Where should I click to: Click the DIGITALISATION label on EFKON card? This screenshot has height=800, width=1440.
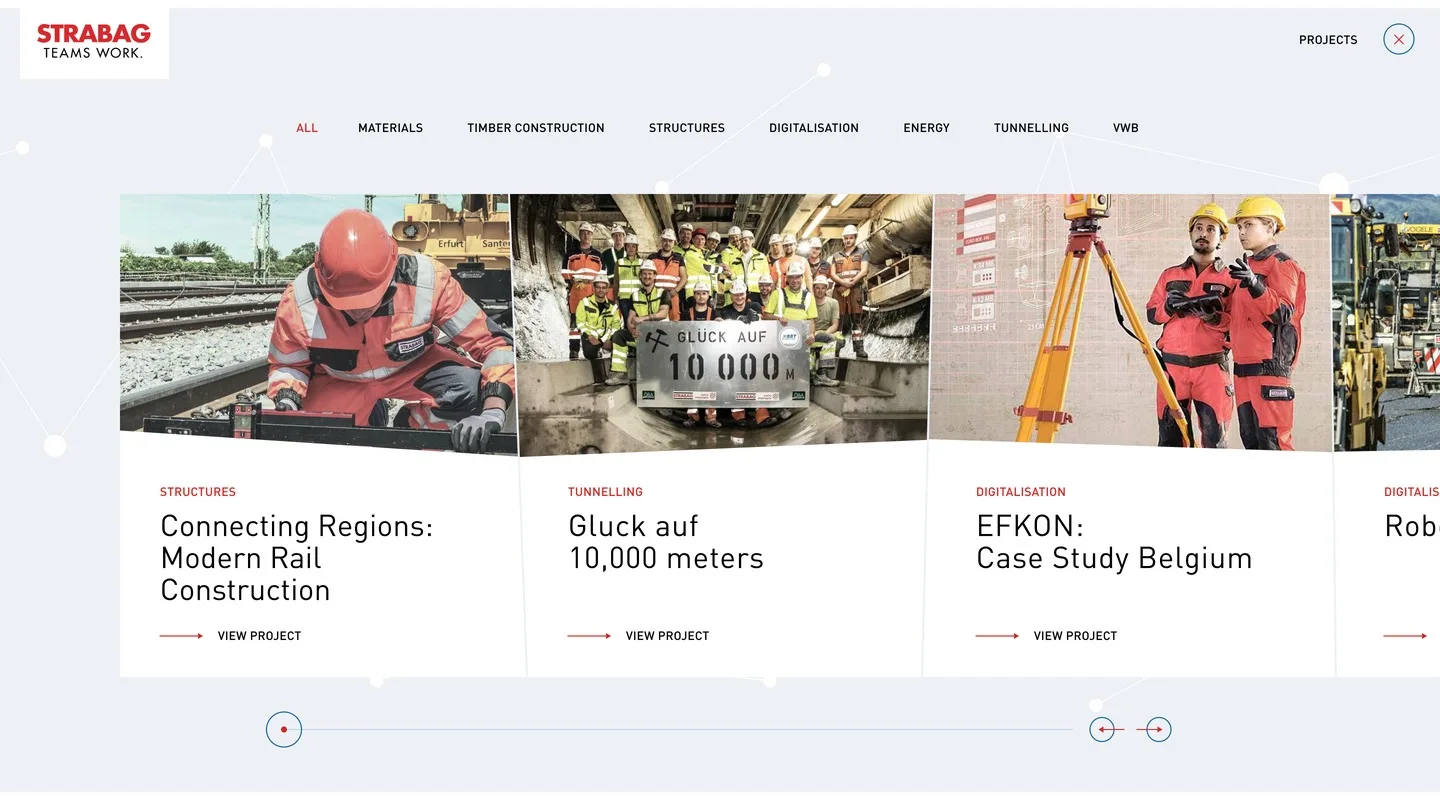point(1021,492)
